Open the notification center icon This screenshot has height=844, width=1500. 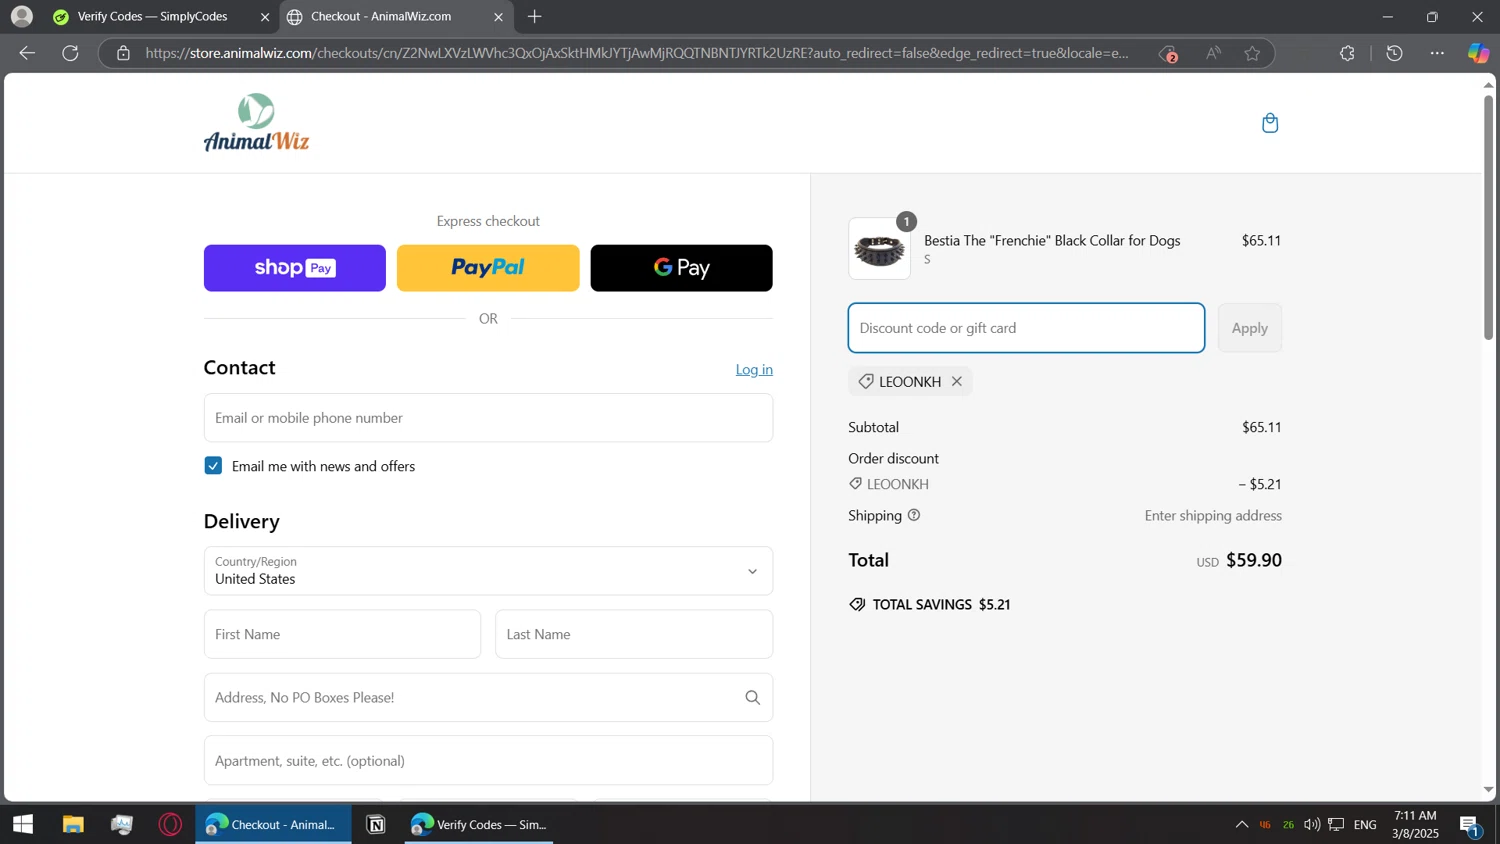[x=1469, y=825]
